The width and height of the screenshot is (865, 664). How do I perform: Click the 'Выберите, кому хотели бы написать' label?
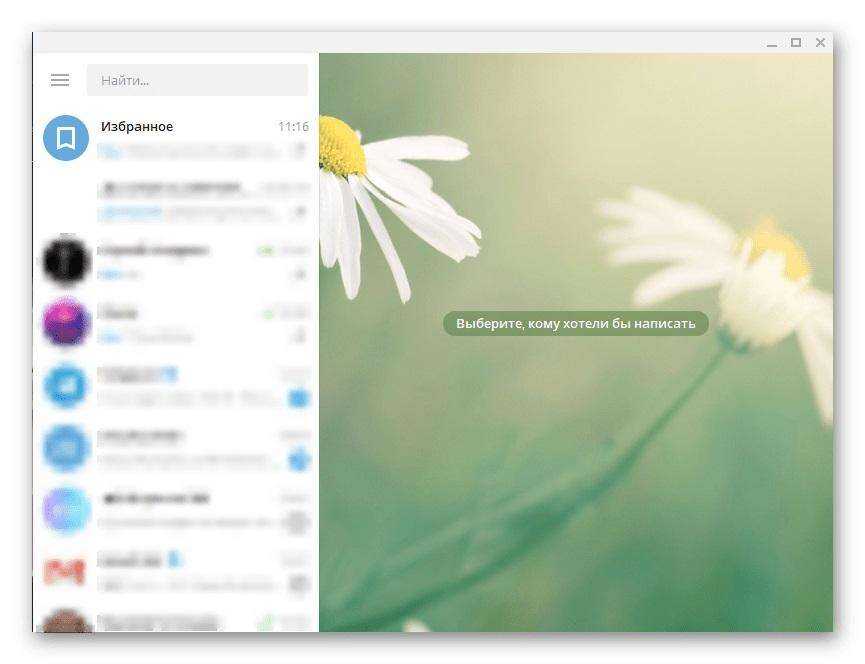575,324
